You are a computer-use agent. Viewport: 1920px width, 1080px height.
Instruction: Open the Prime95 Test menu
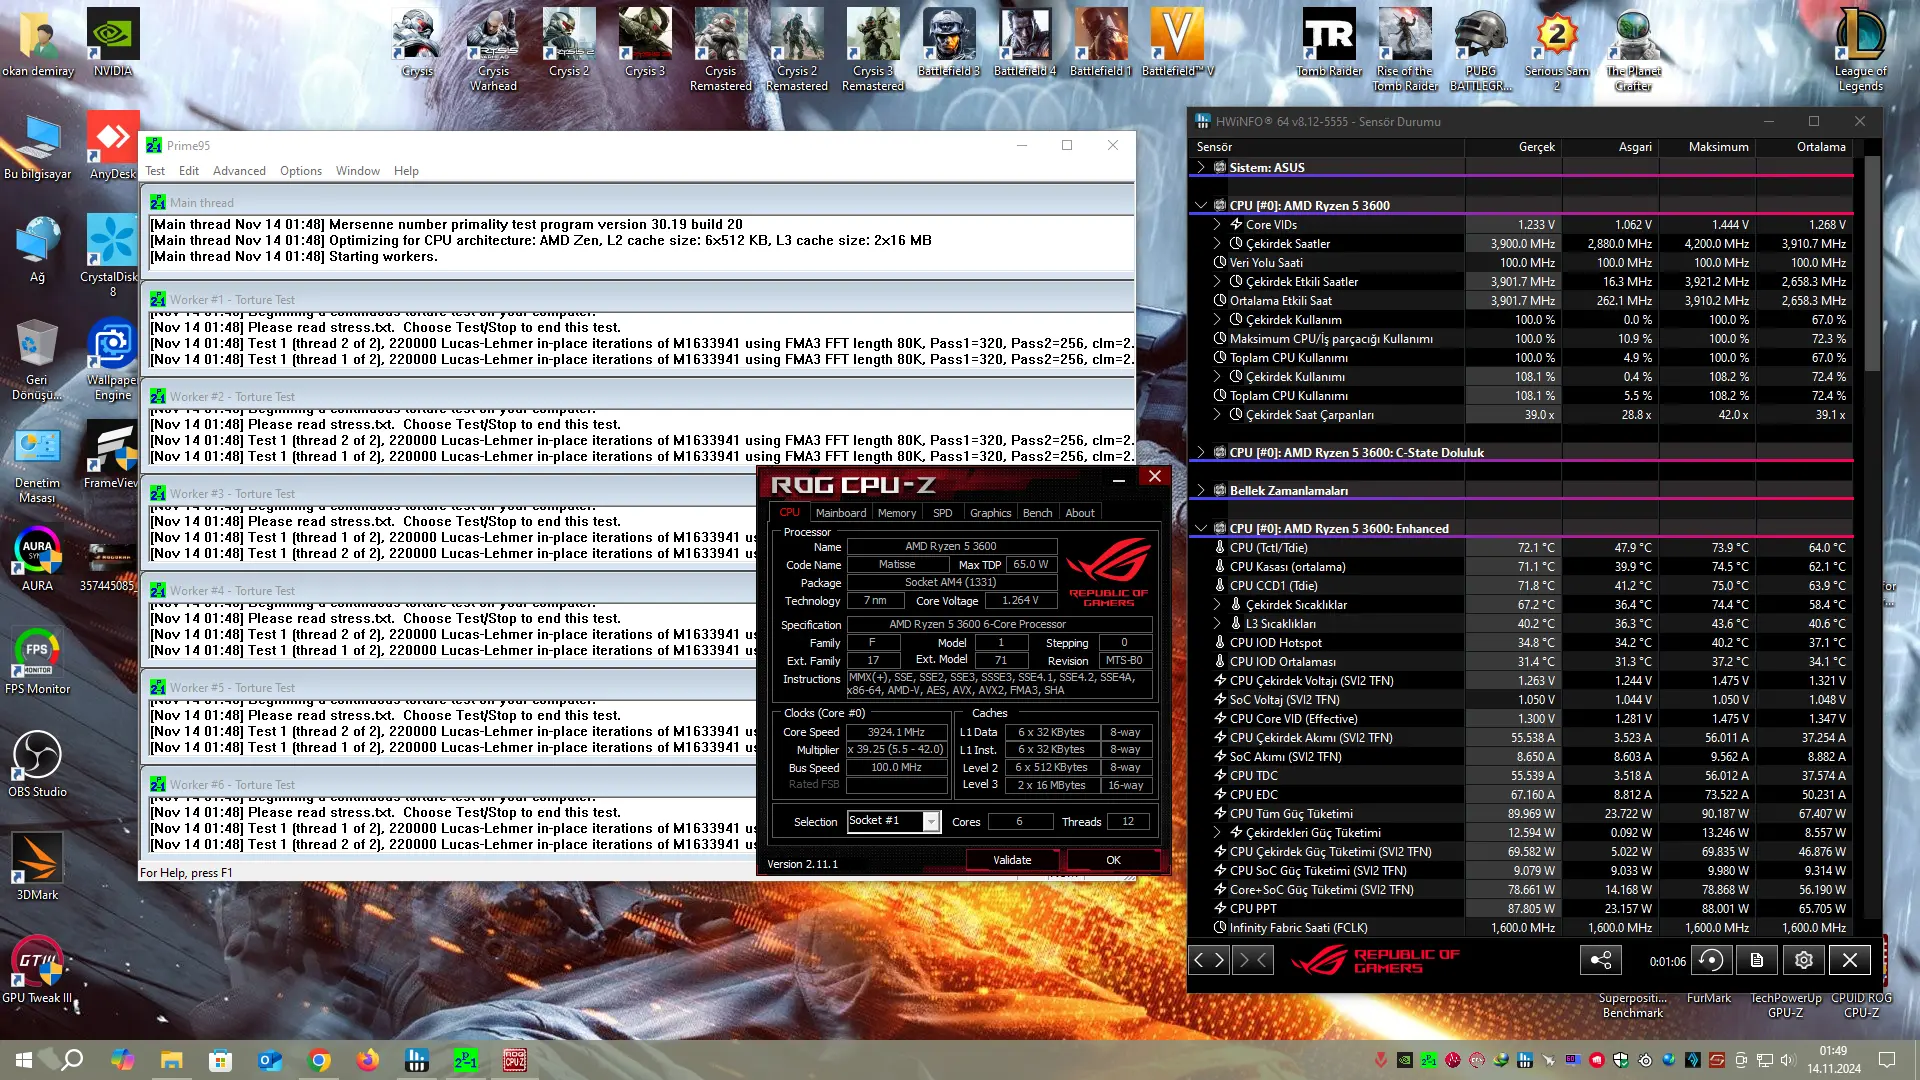[155, 171]
